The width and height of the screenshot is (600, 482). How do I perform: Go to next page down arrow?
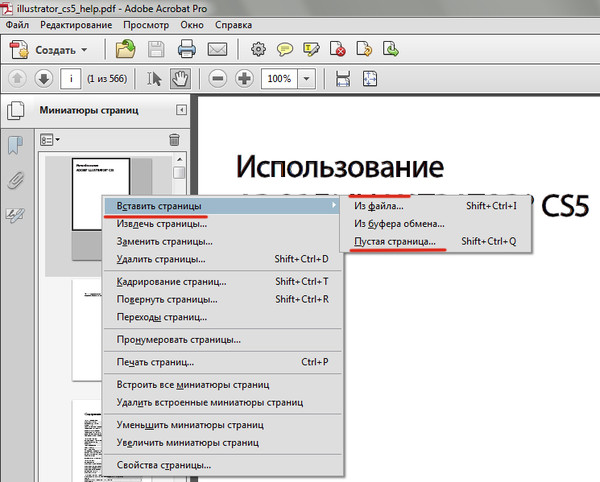pos(44,79)
